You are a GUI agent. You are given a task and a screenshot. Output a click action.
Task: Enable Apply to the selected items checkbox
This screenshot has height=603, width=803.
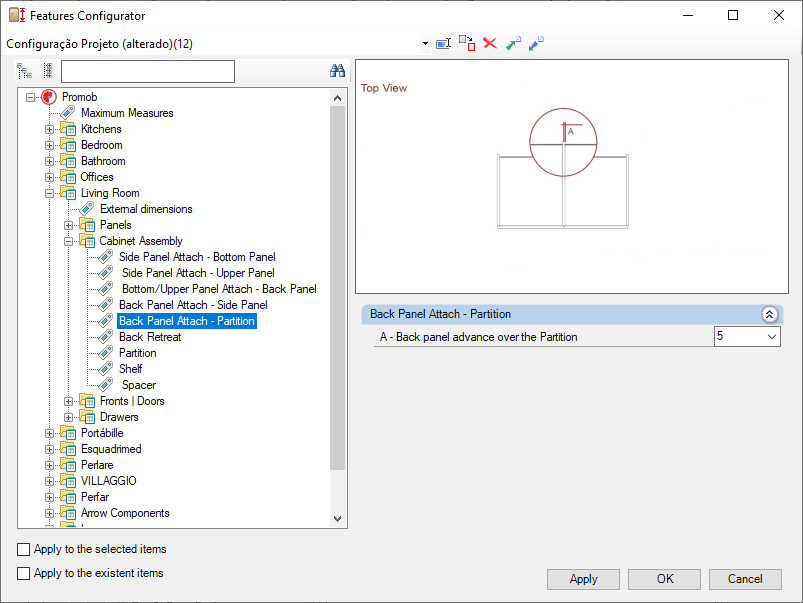[x=24, y=549]
